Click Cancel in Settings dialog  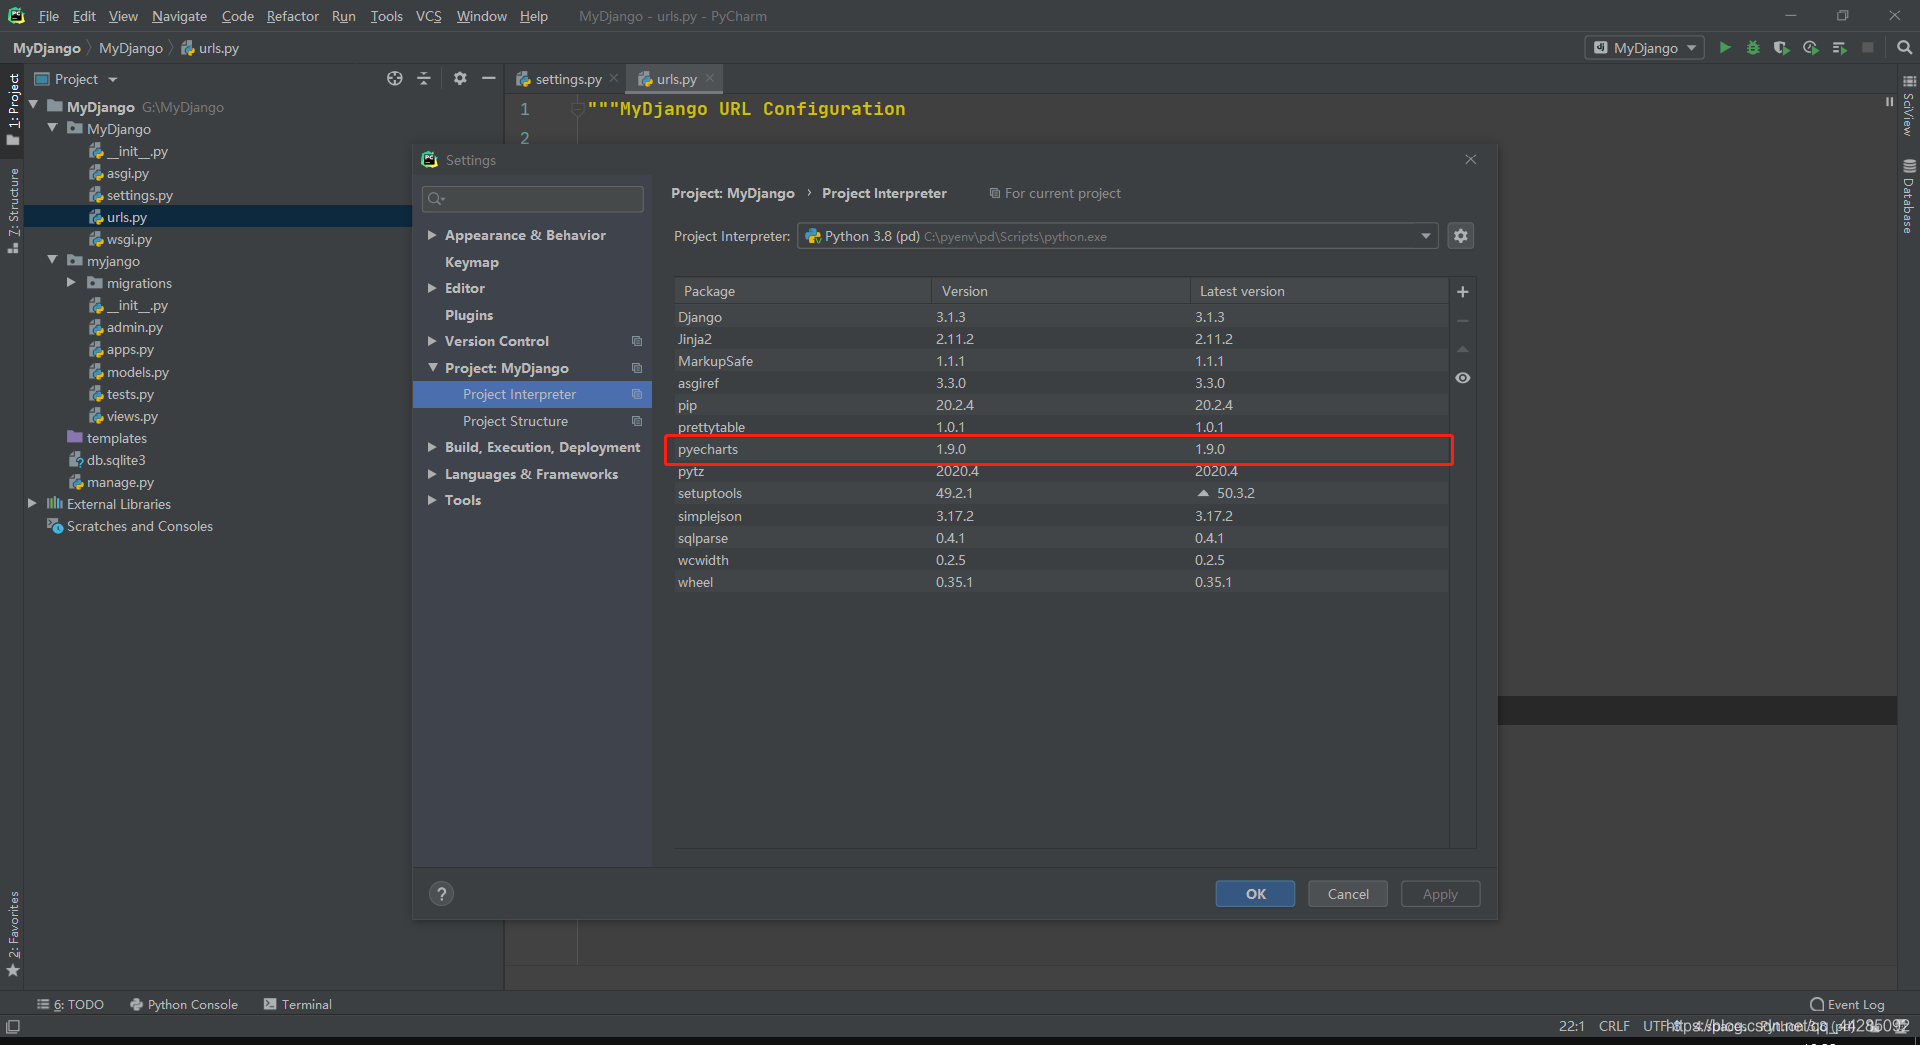pyautogui.click(x=1348, y=894)
